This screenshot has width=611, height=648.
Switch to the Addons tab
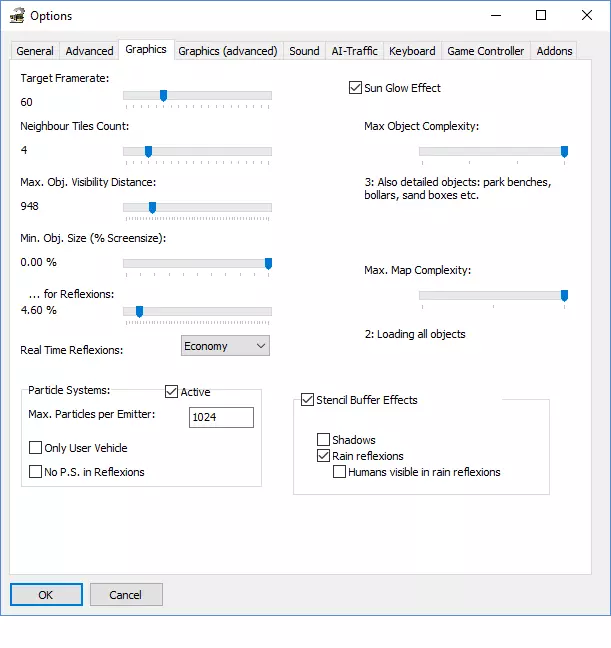(554, 51)
